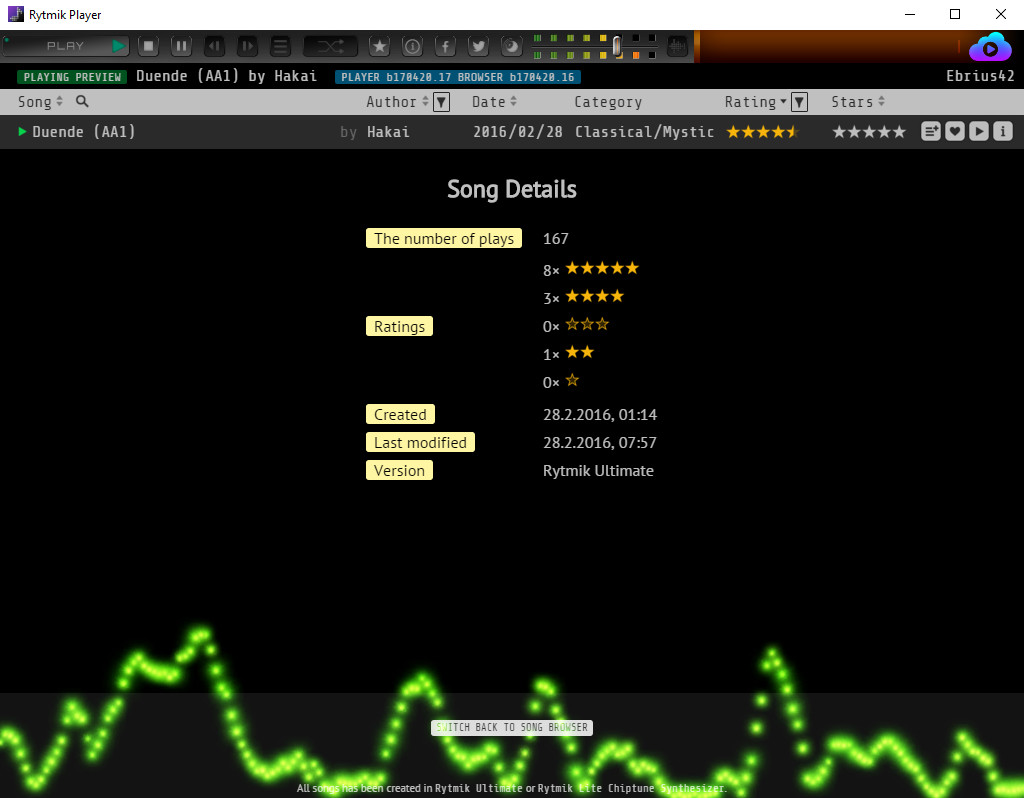Toggle the Author filter funnel icon
Screen dimensions: 1024x798
click(441, 101)
